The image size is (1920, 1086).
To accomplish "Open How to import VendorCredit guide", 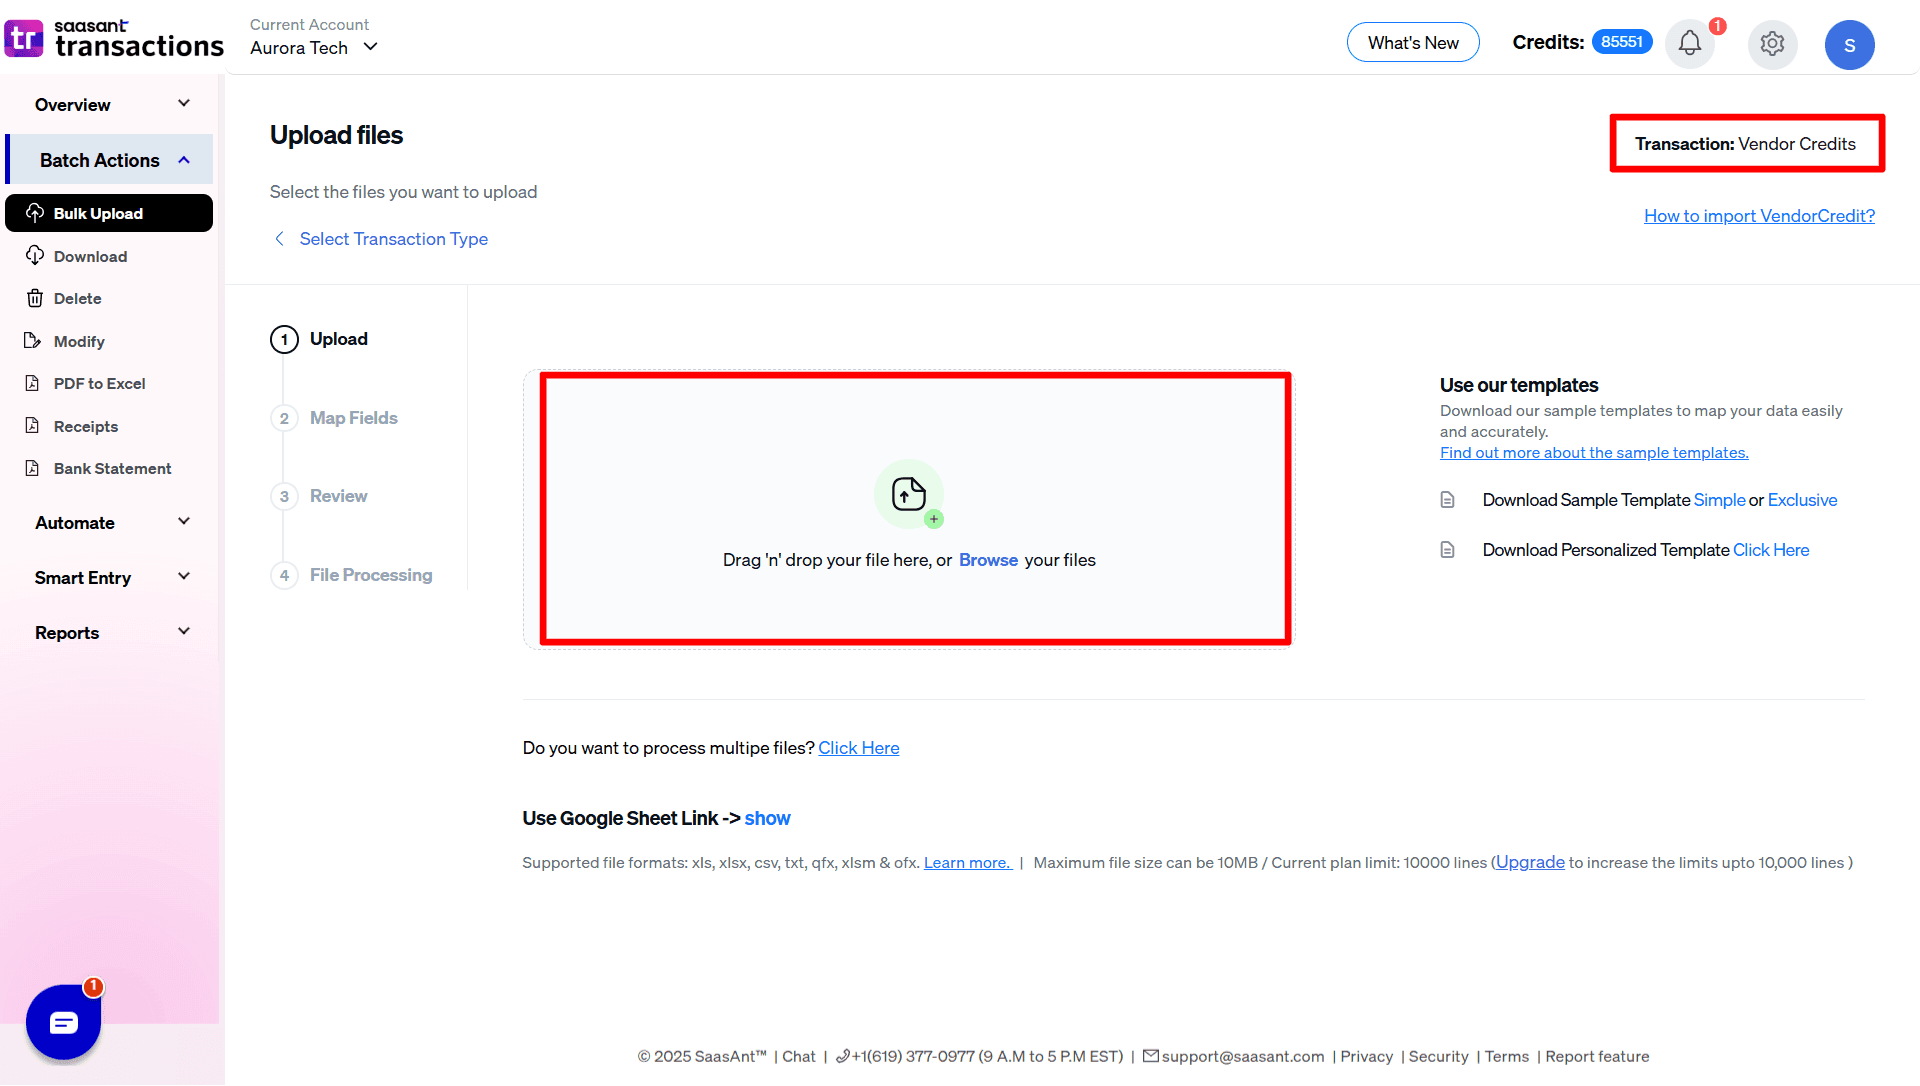I will (x=1760, y=215).
